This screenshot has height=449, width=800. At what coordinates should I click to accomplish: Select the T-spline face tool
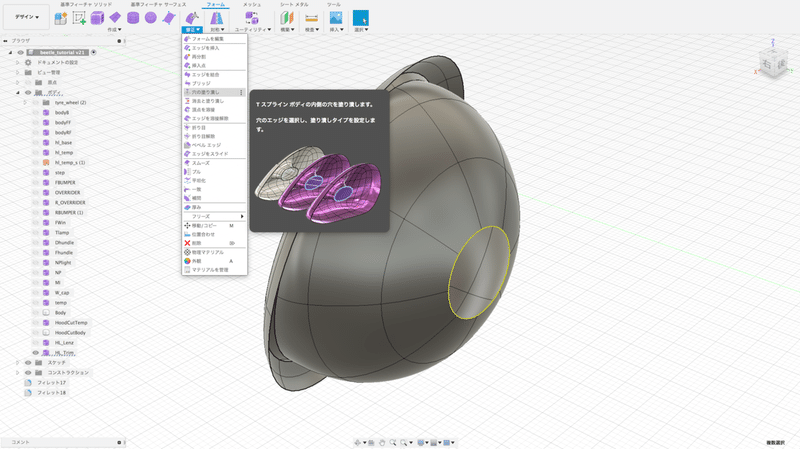coord(168,18)
